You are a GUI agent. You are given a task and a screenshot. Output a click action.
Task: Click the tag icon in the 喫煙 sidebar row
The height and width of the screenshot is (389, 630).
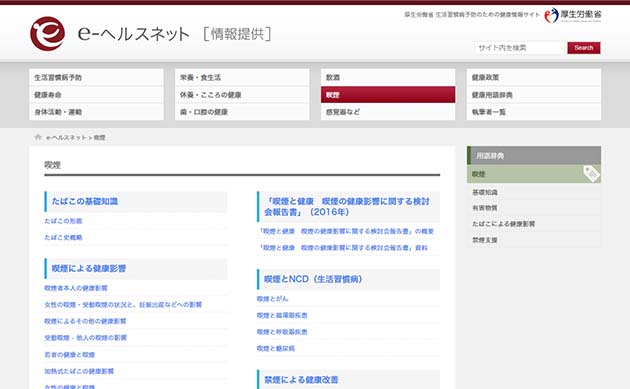point(591,174)
